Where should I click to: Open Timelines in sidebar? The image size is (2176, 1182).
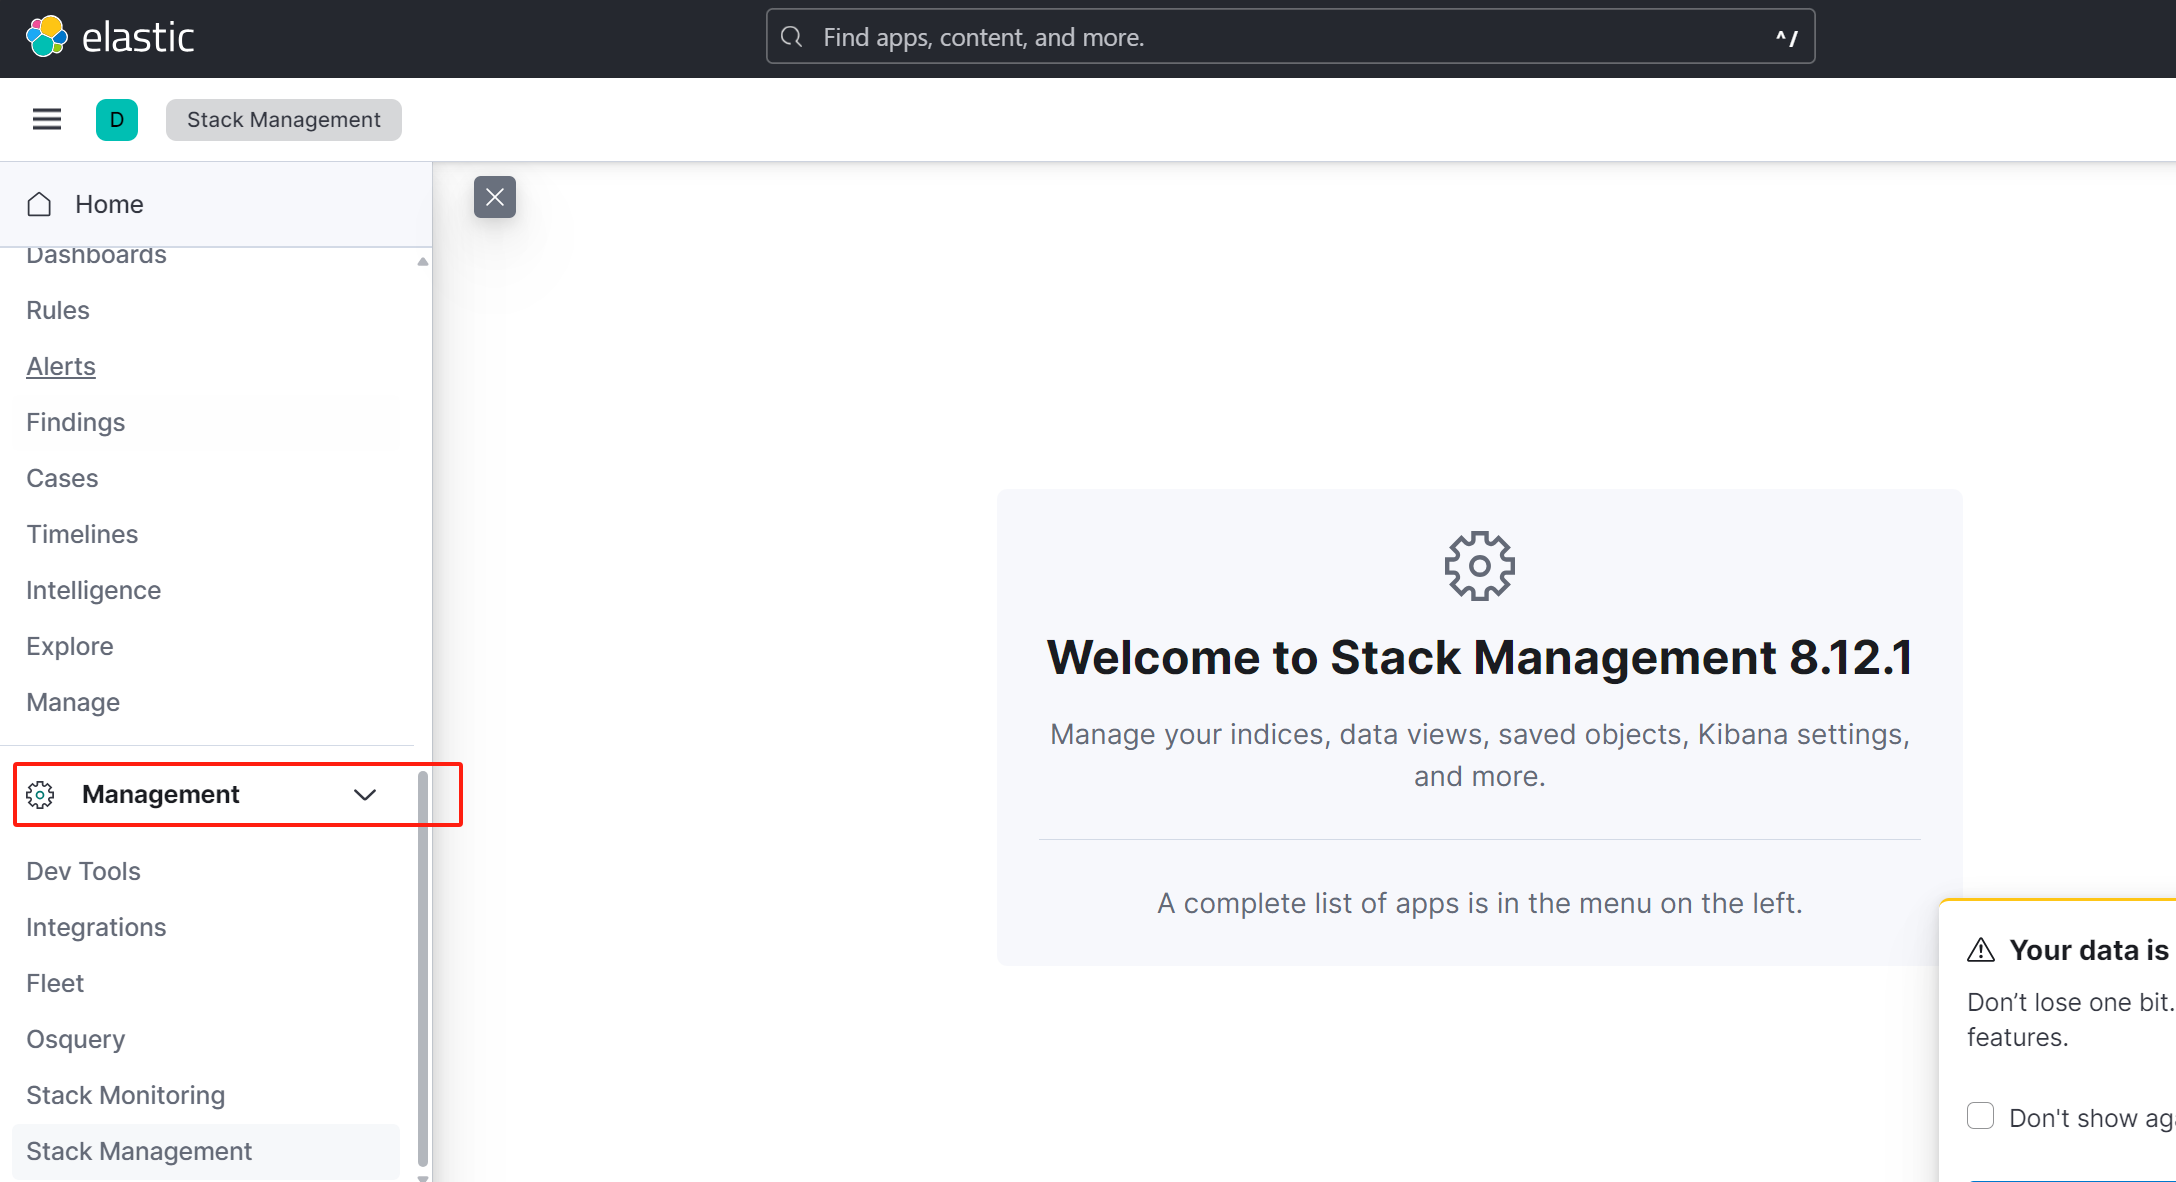pyautogui.click(x=82, y=534)
